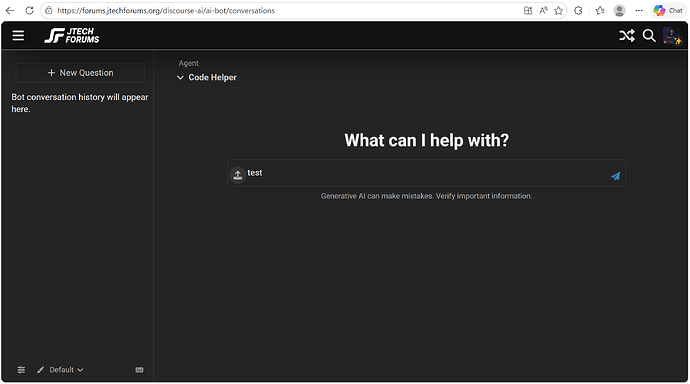
Task: Open the browser split screen icon
Action: pyautogui.click(x=528, y=11)
